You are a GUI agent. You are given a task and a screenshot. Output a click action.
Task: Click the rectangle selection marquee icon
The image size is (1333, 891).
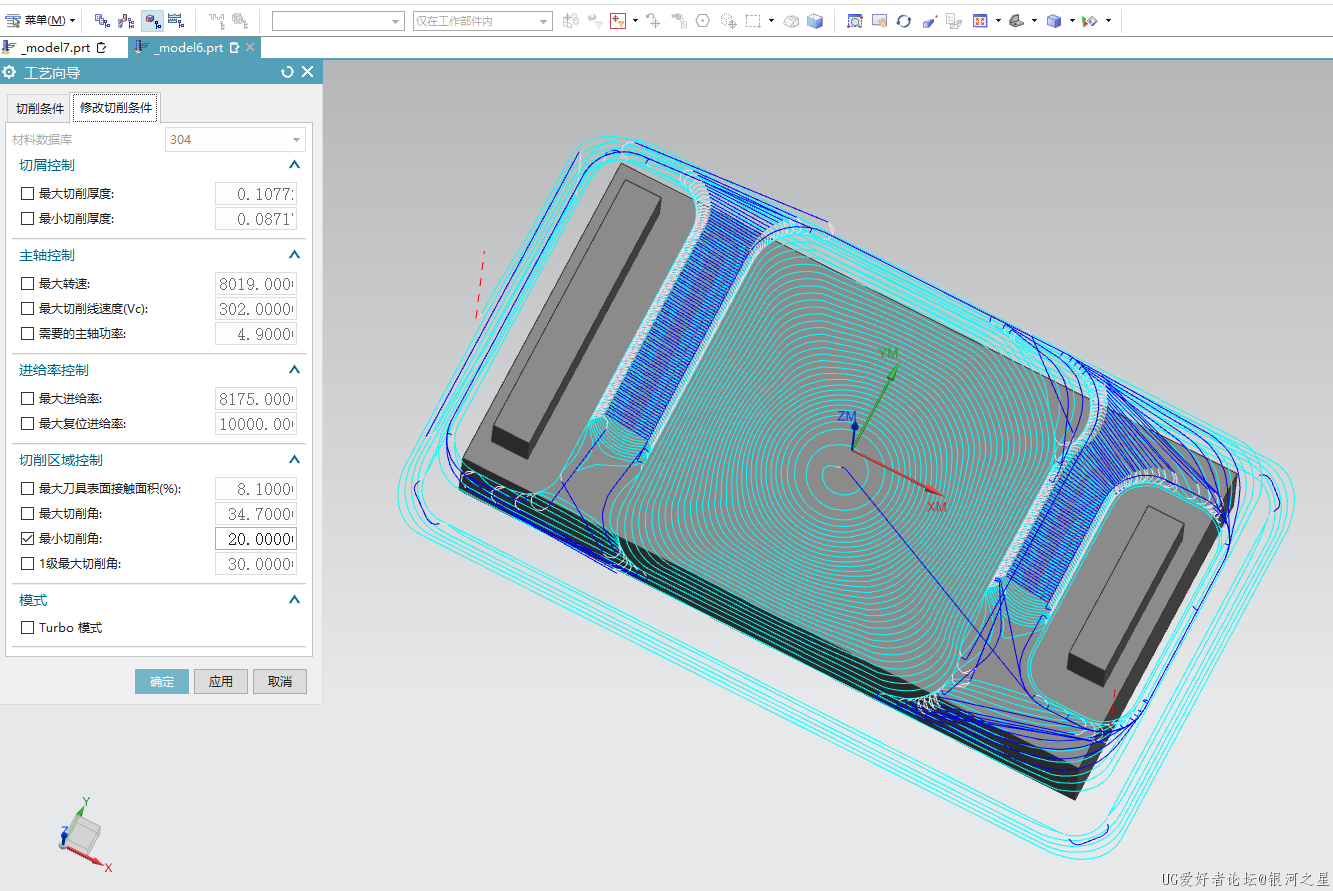(753, 20)
